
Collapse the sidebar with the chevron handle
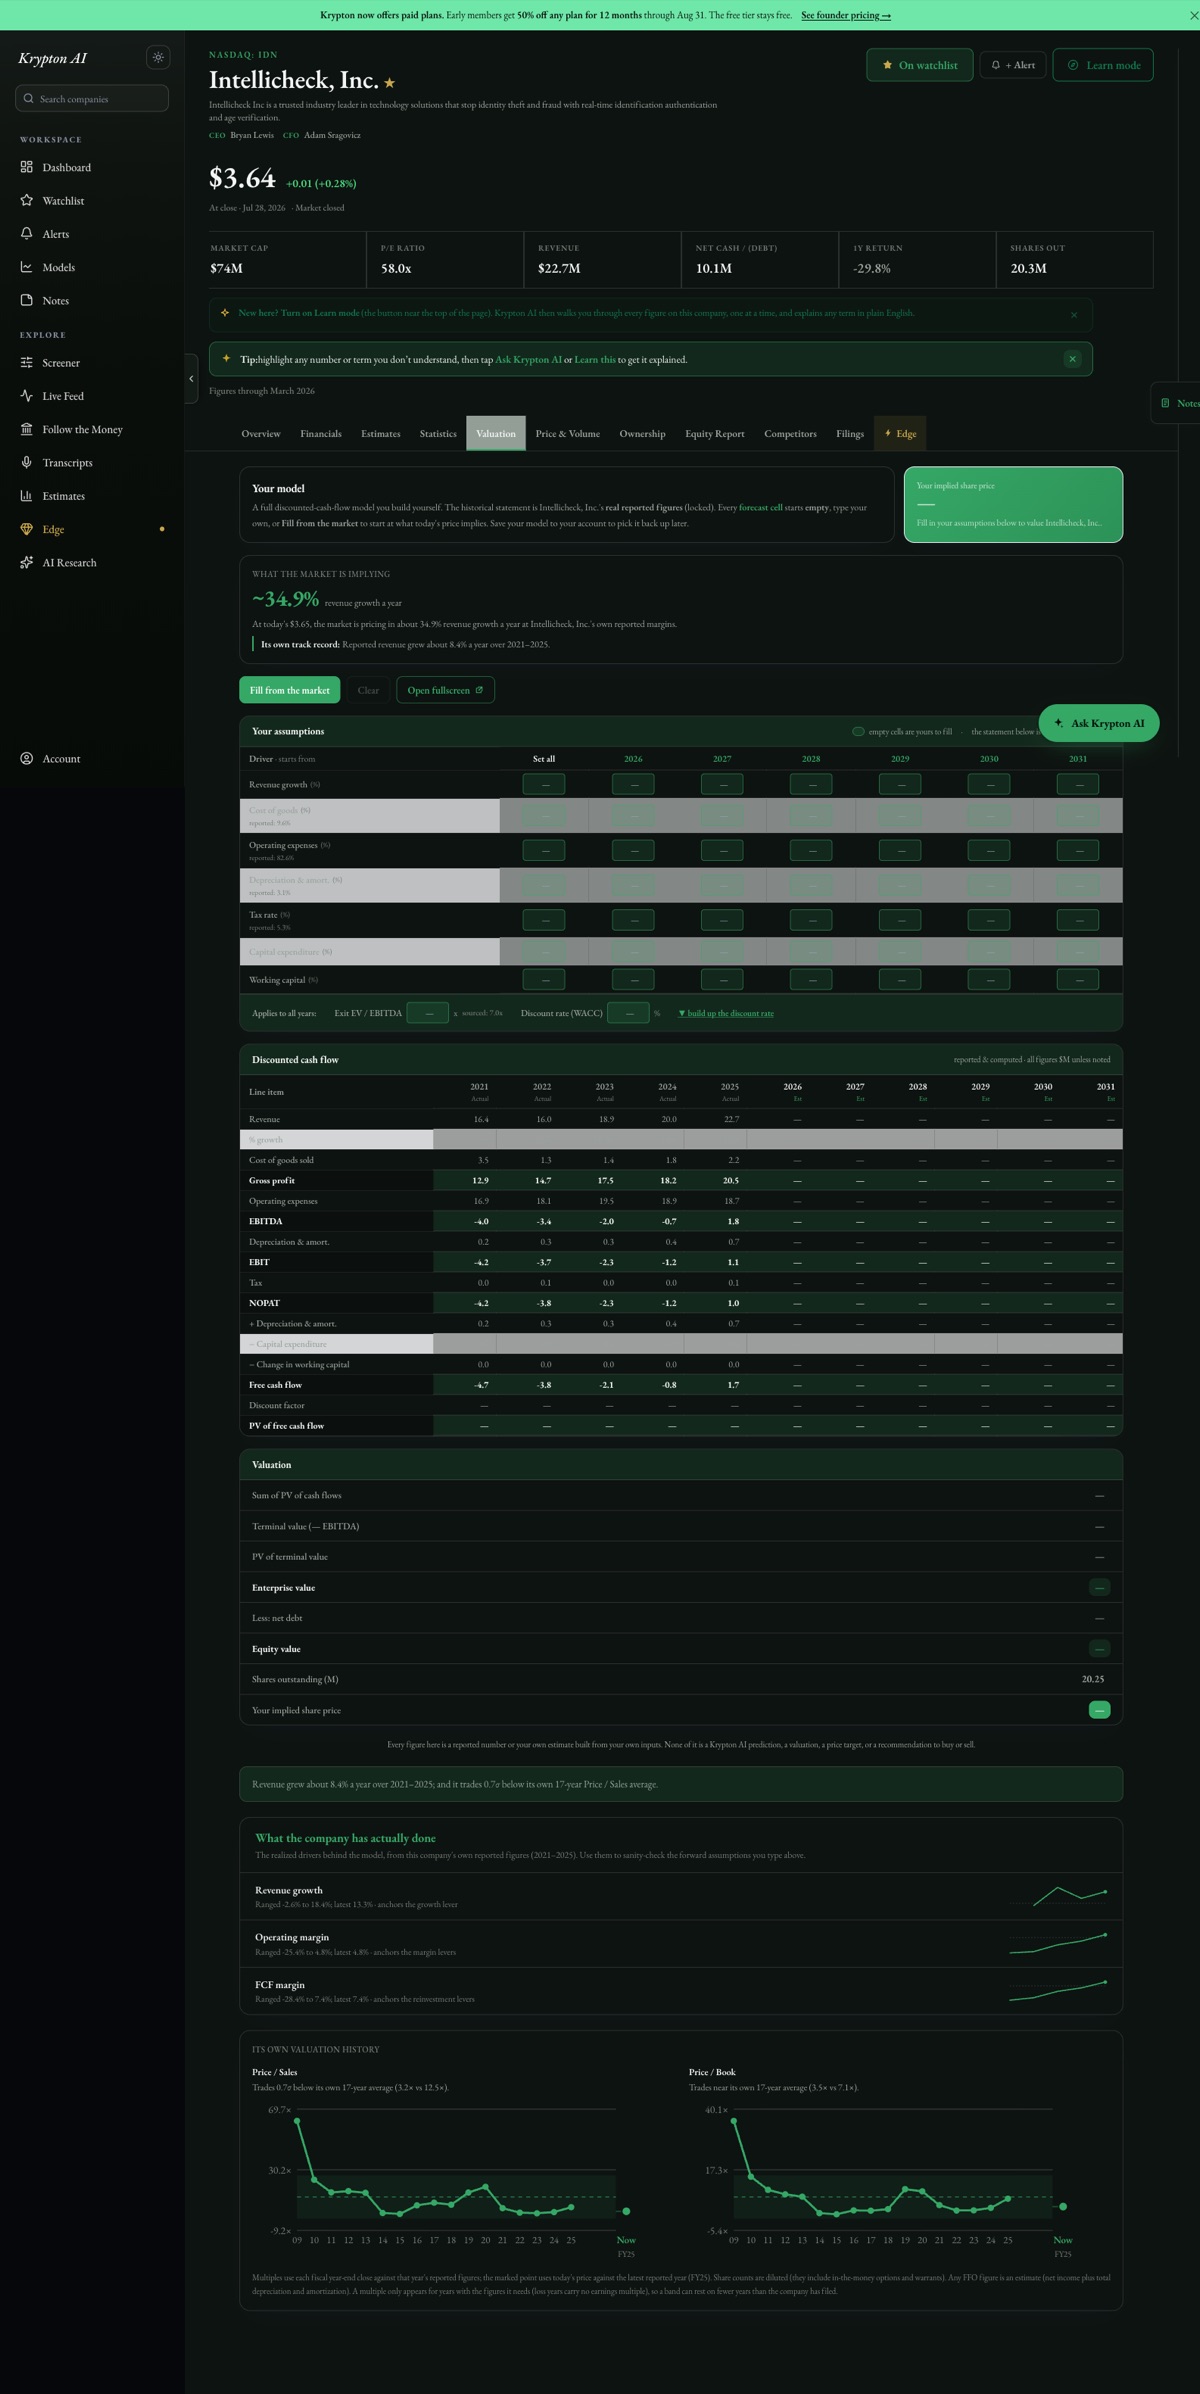tap(191, 378)
